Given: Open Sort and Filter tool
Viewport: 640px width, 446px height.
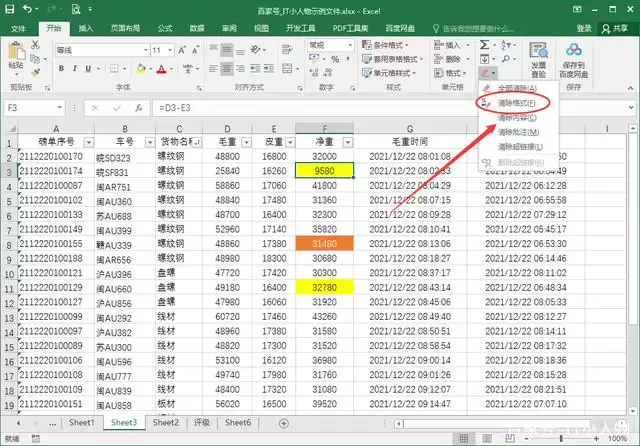Looking at the screenshot, I should pos(506,45).
